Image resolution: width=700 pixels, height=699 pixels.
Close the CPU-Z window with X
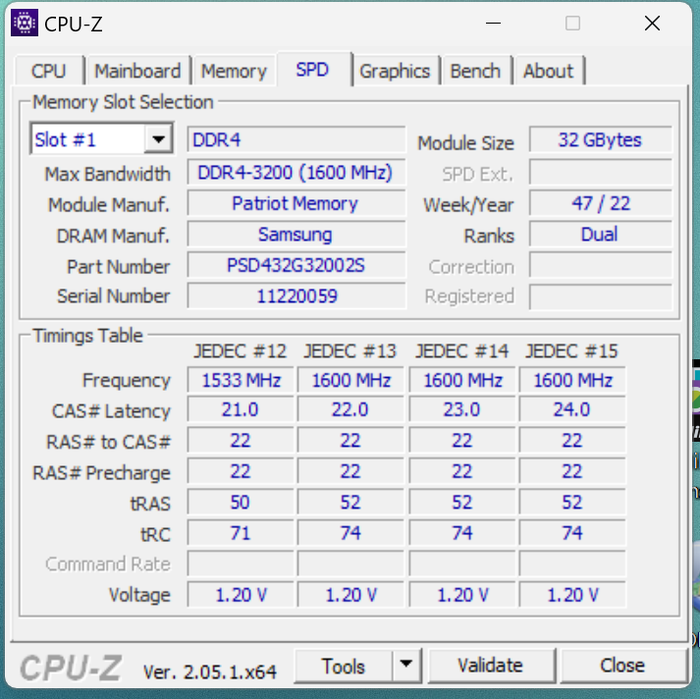(x=652, y=23)
